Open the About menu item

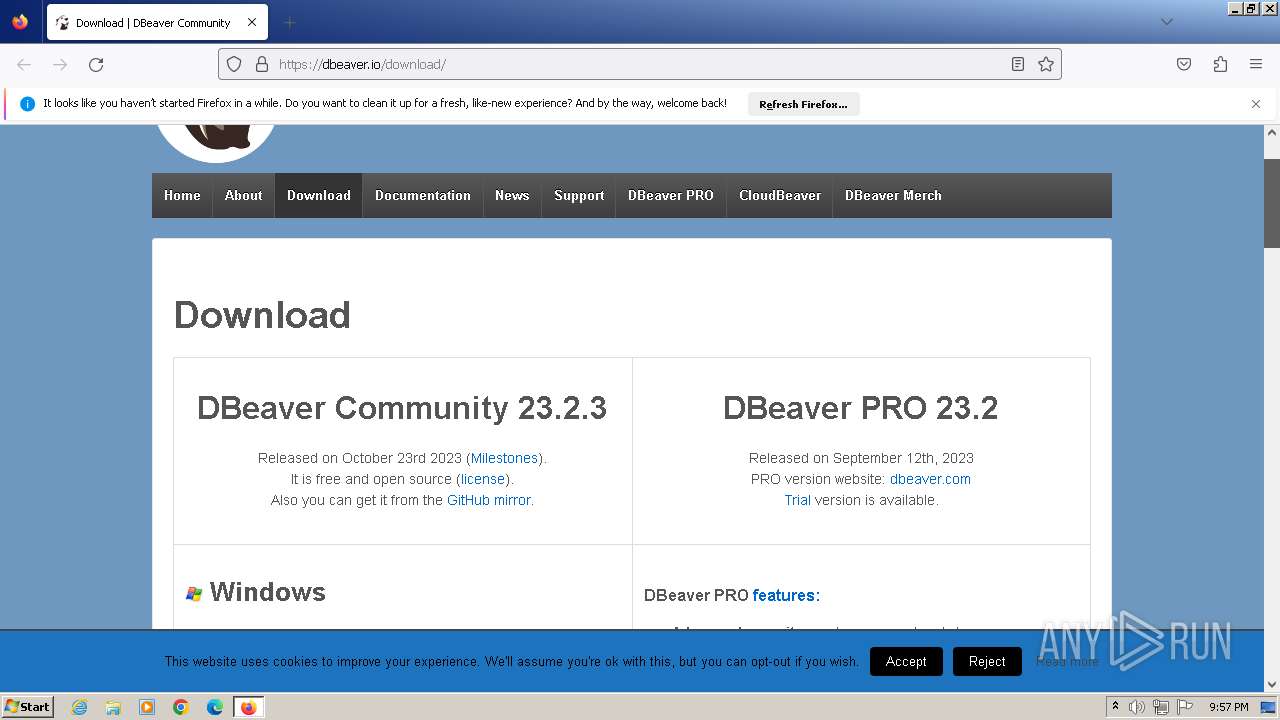[x=243, y=195]
